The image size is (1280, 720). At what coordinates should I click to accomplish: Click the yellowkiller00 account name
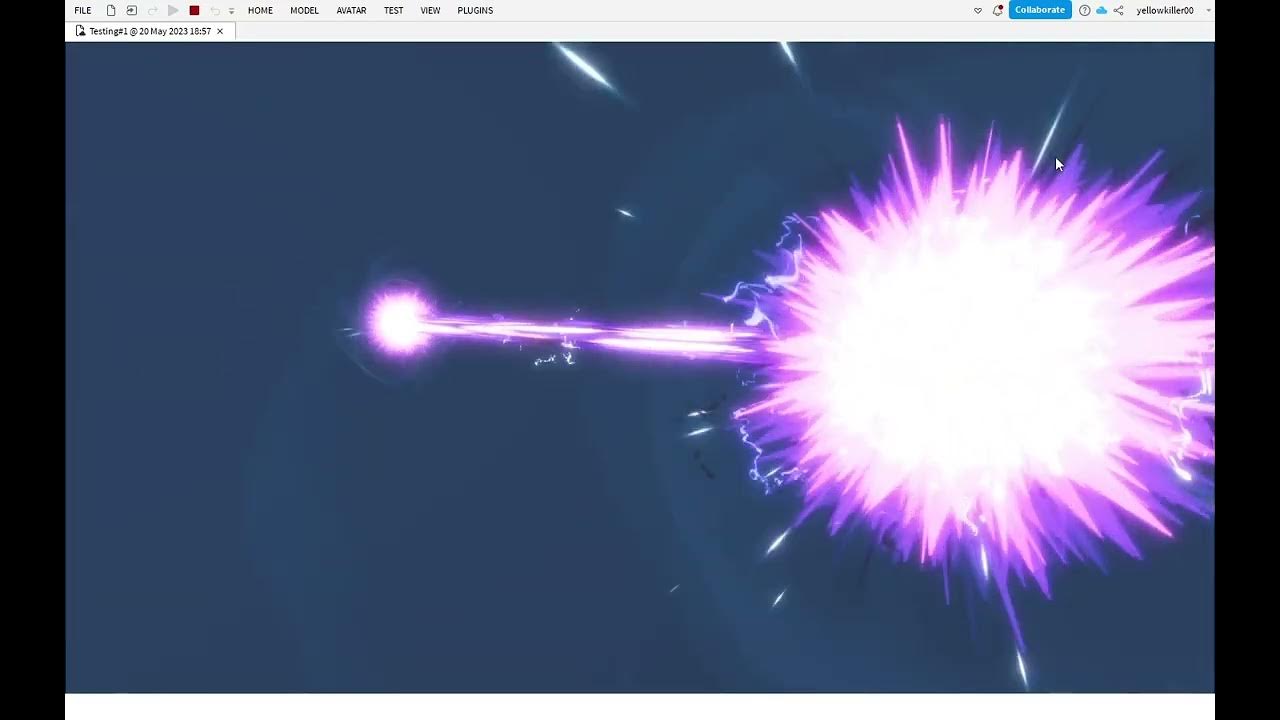coord(1165,10)
